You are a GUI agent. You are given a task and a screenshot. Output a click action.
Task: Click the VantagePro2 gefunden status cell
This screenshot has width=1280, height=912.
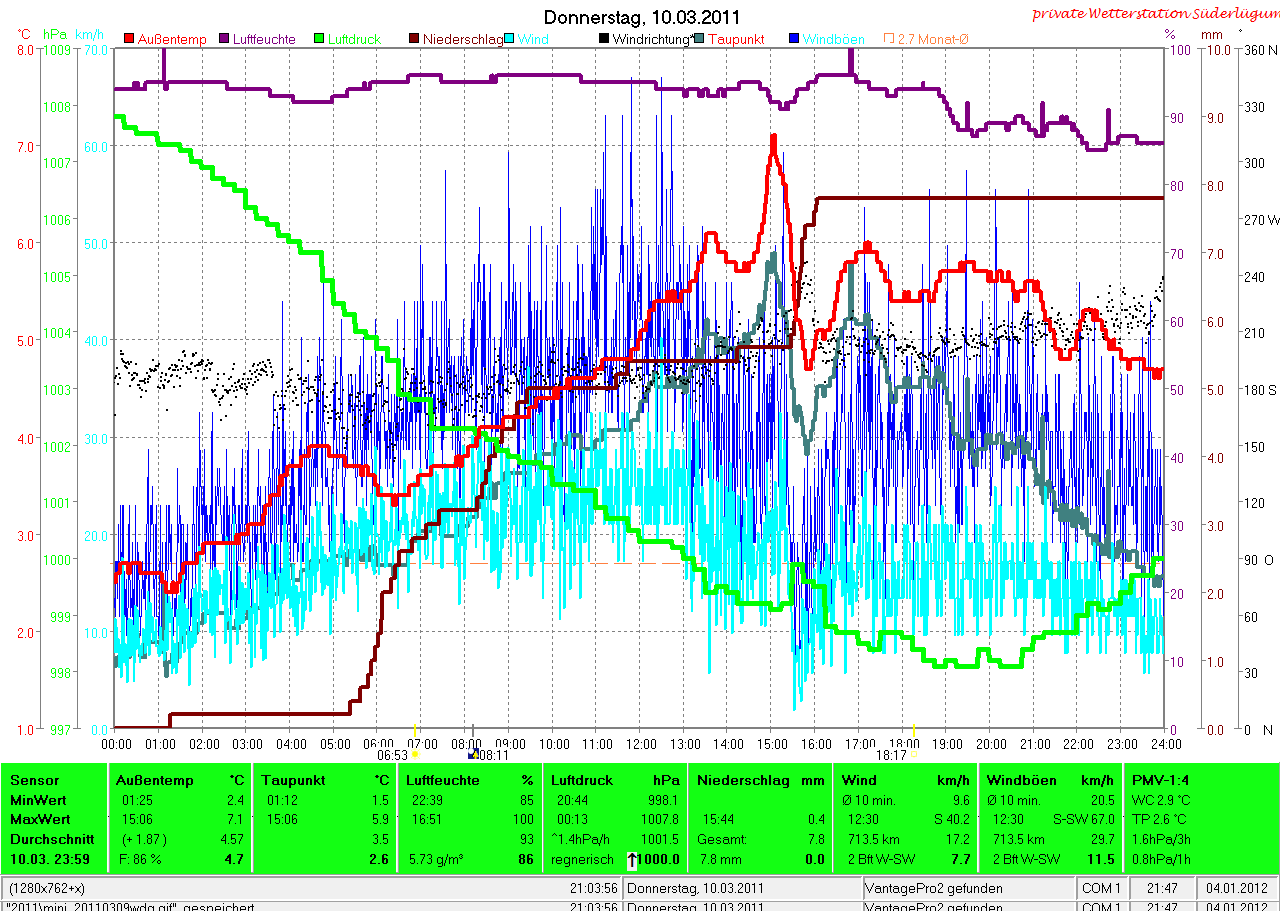[x=934, y=888]
